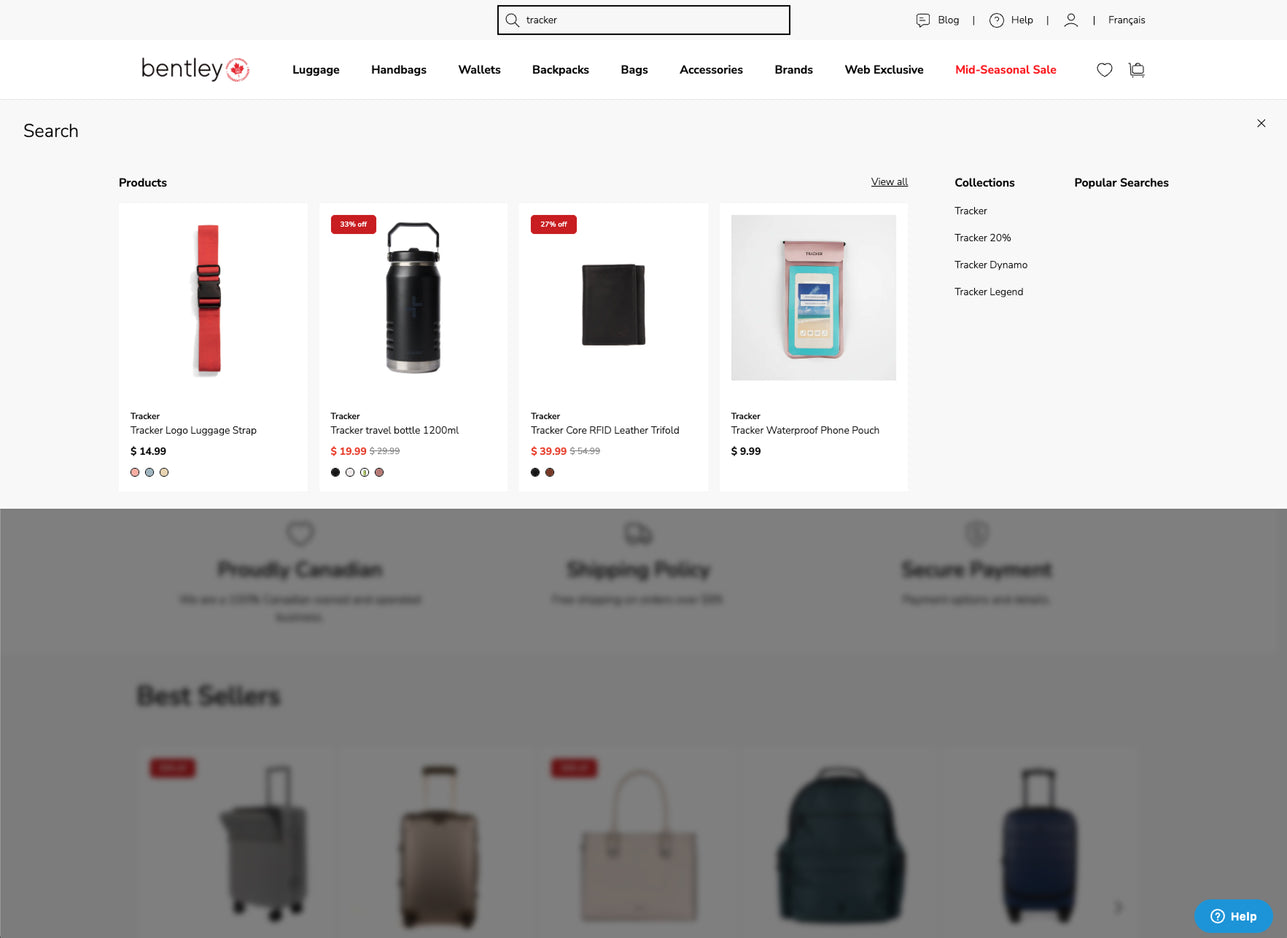This screenshot has width=1287, height=938.
Task: Click the View all products link
Action: pos(889,182)
